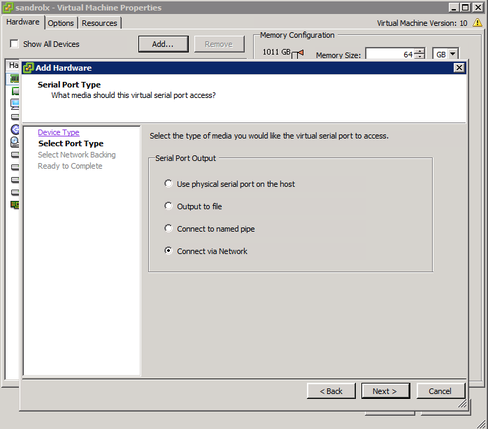488x429 pixels.
Task: Select 'Use physical serial port on the host'
Action: [168, 184]
